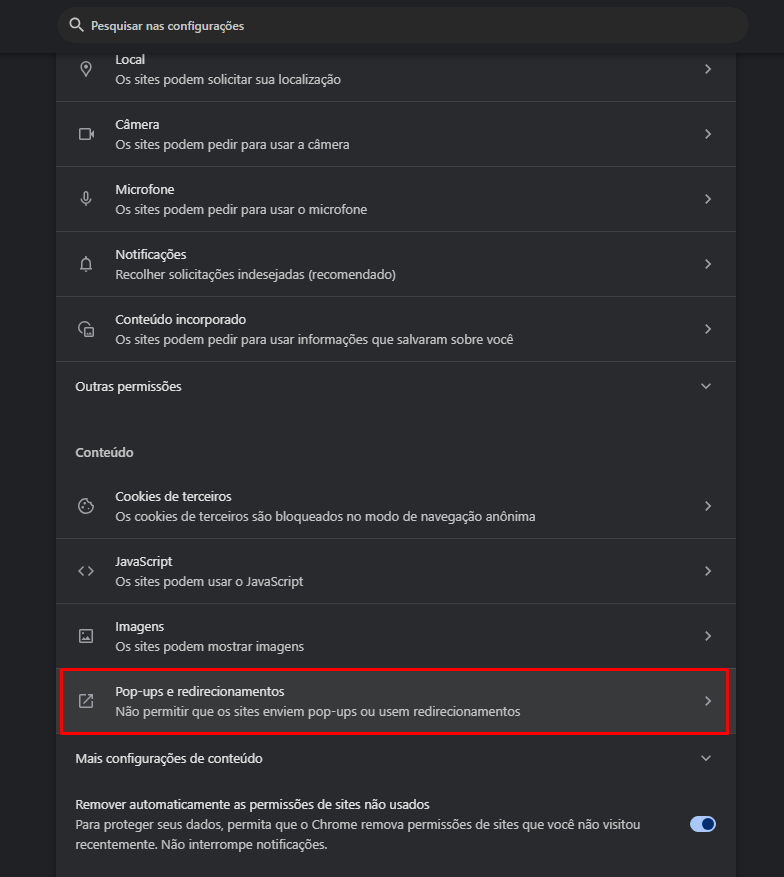784x877 pixels.
Task: Click the JavaScript code brackets icon
Action: click(86, 571)
